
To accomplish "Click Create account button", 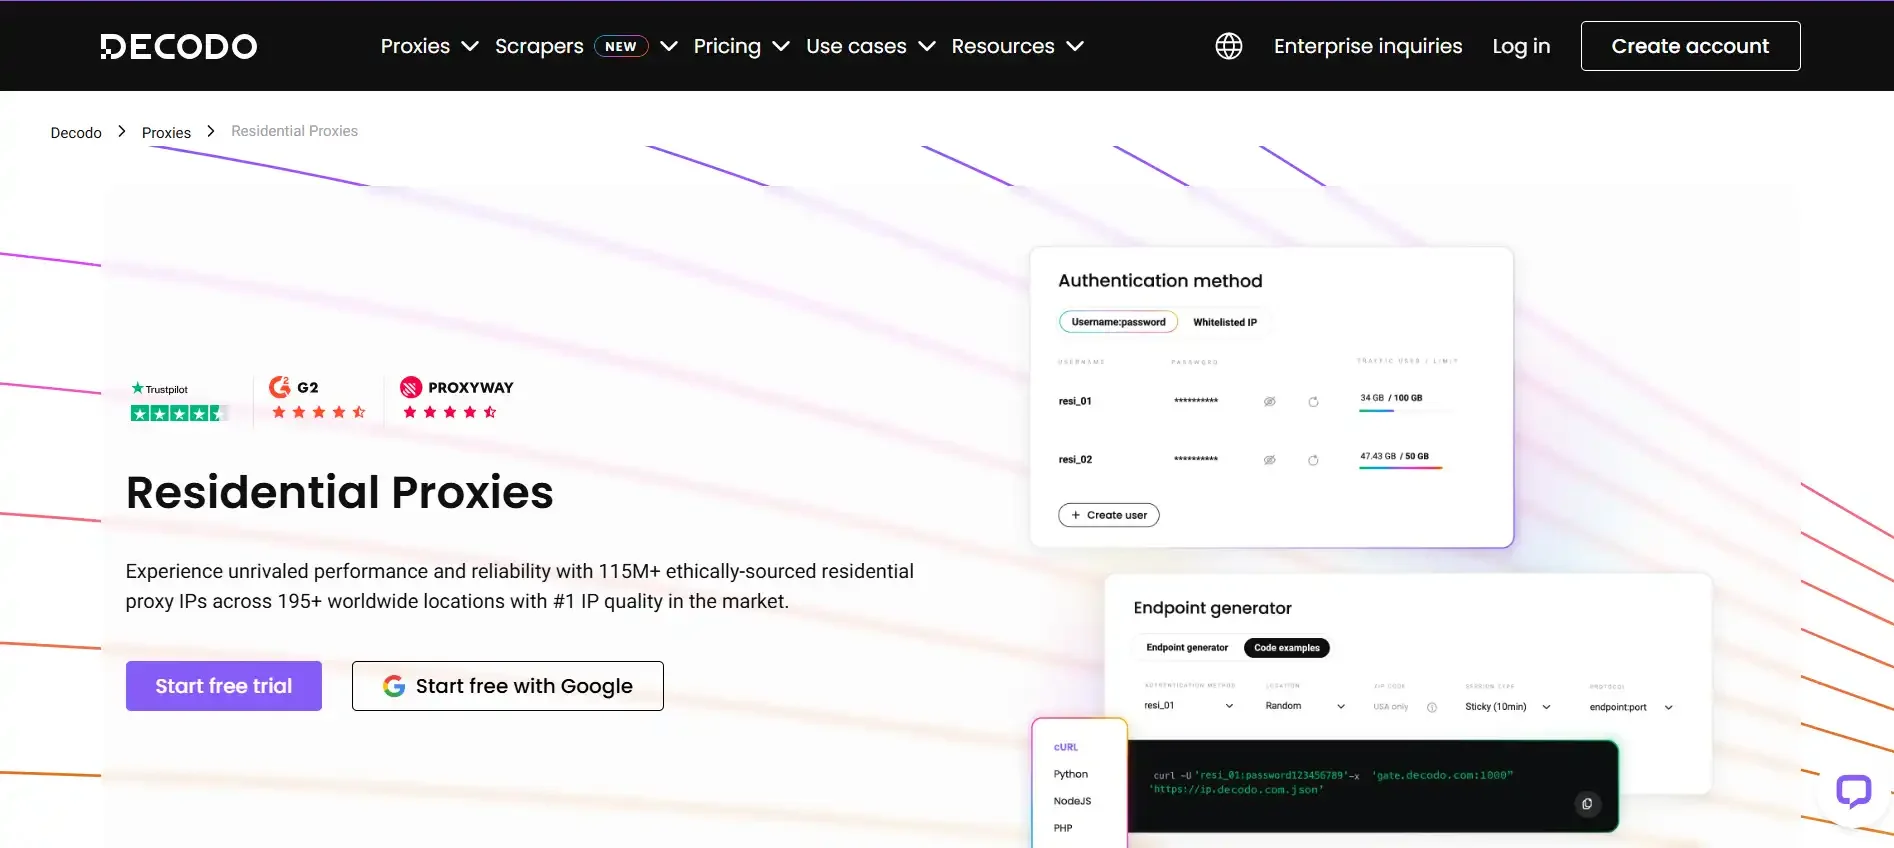I will (x=1690, y=46).
